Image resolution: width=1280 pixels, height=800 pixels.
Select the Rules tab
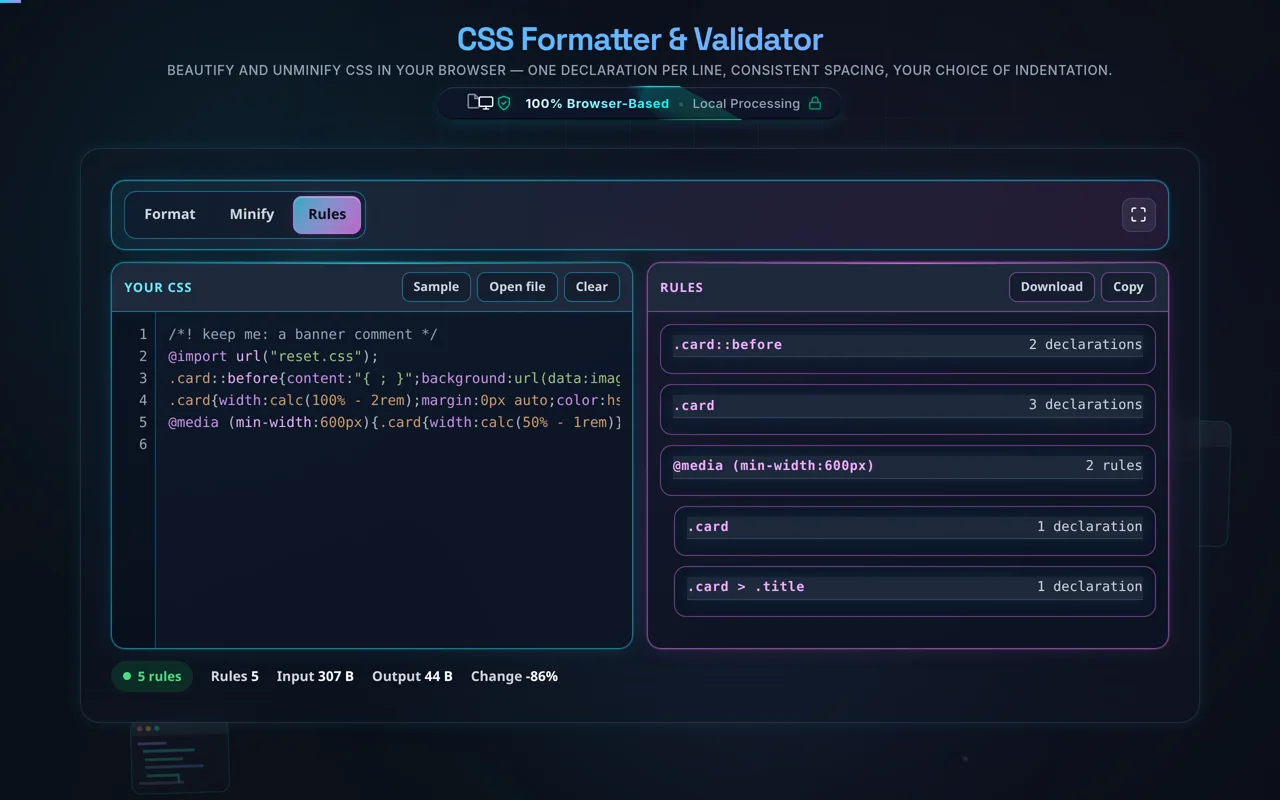click(x=327, y=215)
